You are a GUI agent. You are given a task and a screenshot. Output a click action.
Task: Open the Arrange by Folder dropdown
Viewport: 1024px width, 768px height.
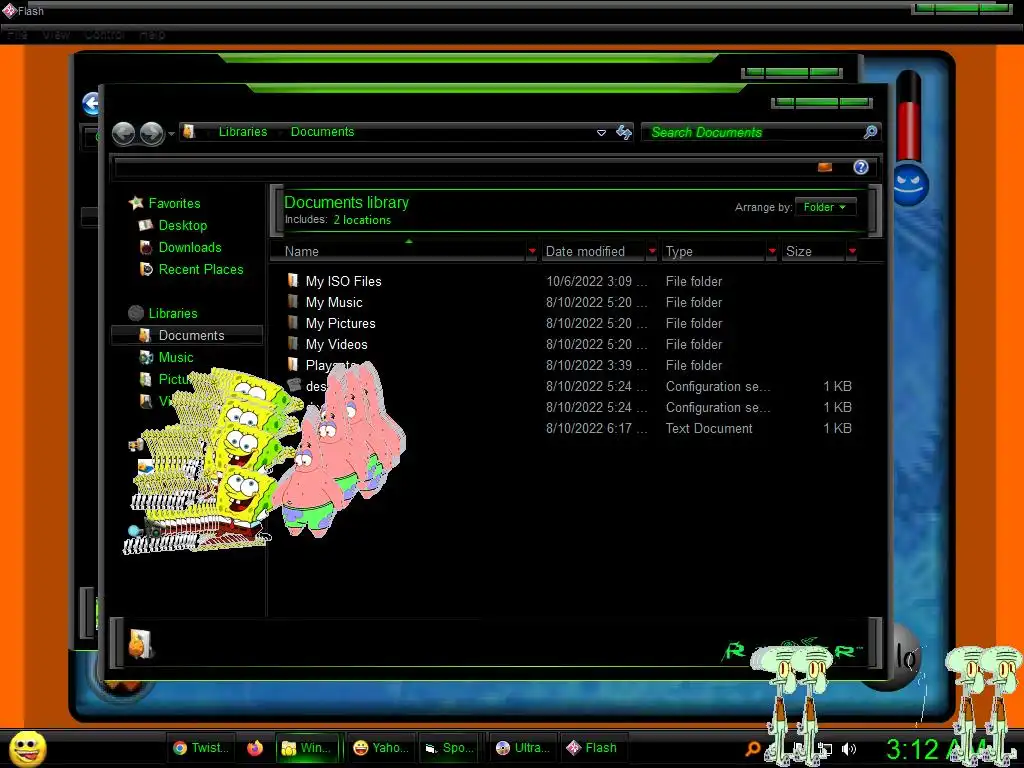coord(825,207)
